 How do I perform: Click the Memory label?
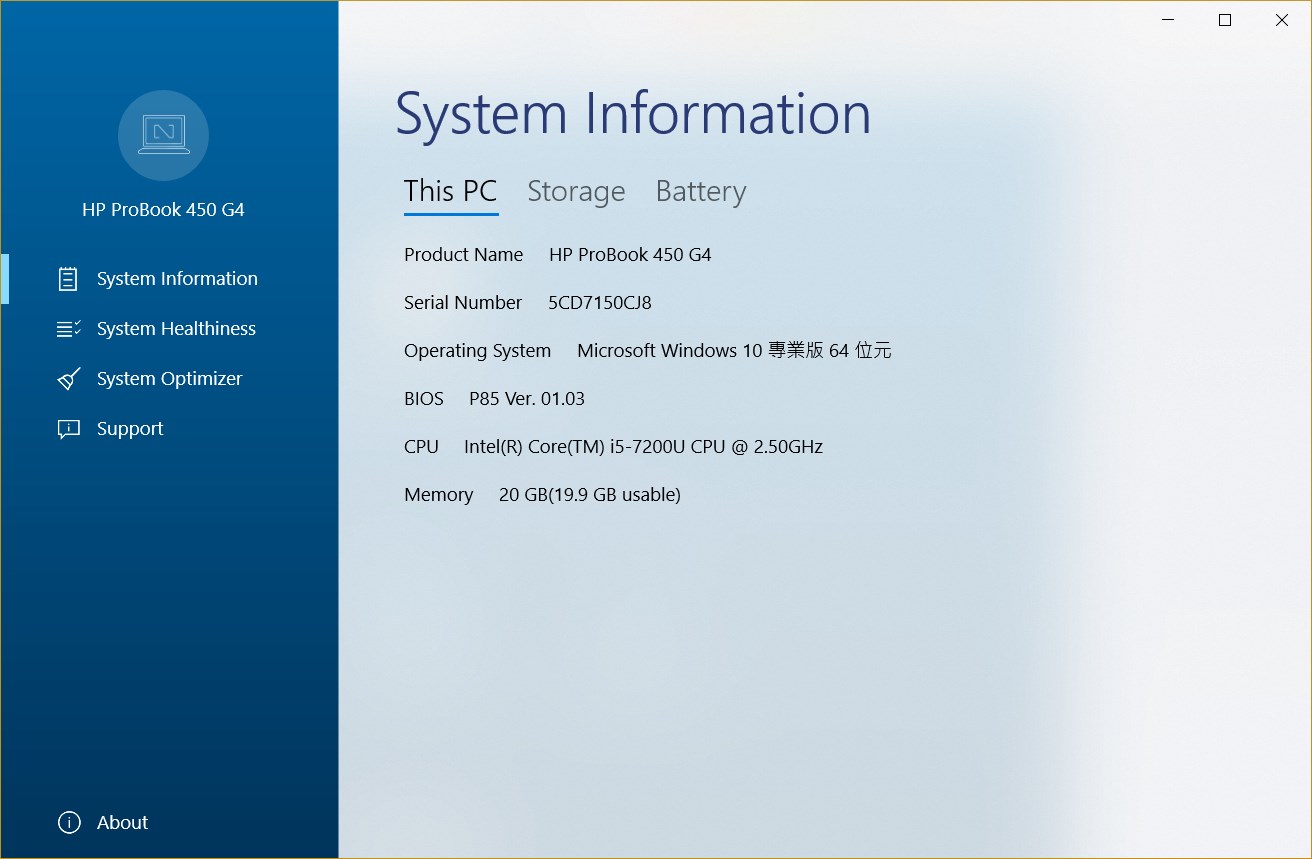439,495
